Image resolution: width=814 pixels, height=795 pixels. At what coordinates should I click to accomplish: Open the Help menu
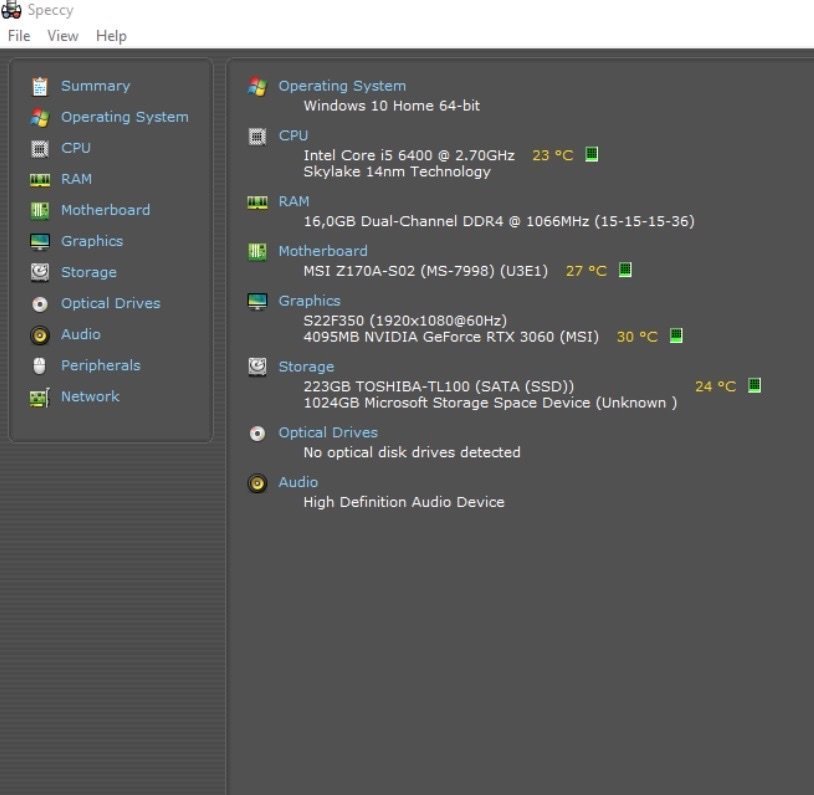[111, 36]
